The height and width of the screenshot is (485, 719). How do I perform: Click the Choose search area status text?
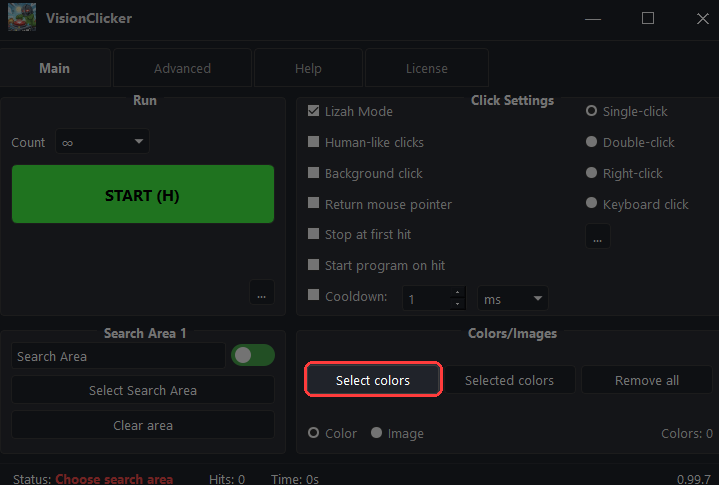[x=114, y=479]
